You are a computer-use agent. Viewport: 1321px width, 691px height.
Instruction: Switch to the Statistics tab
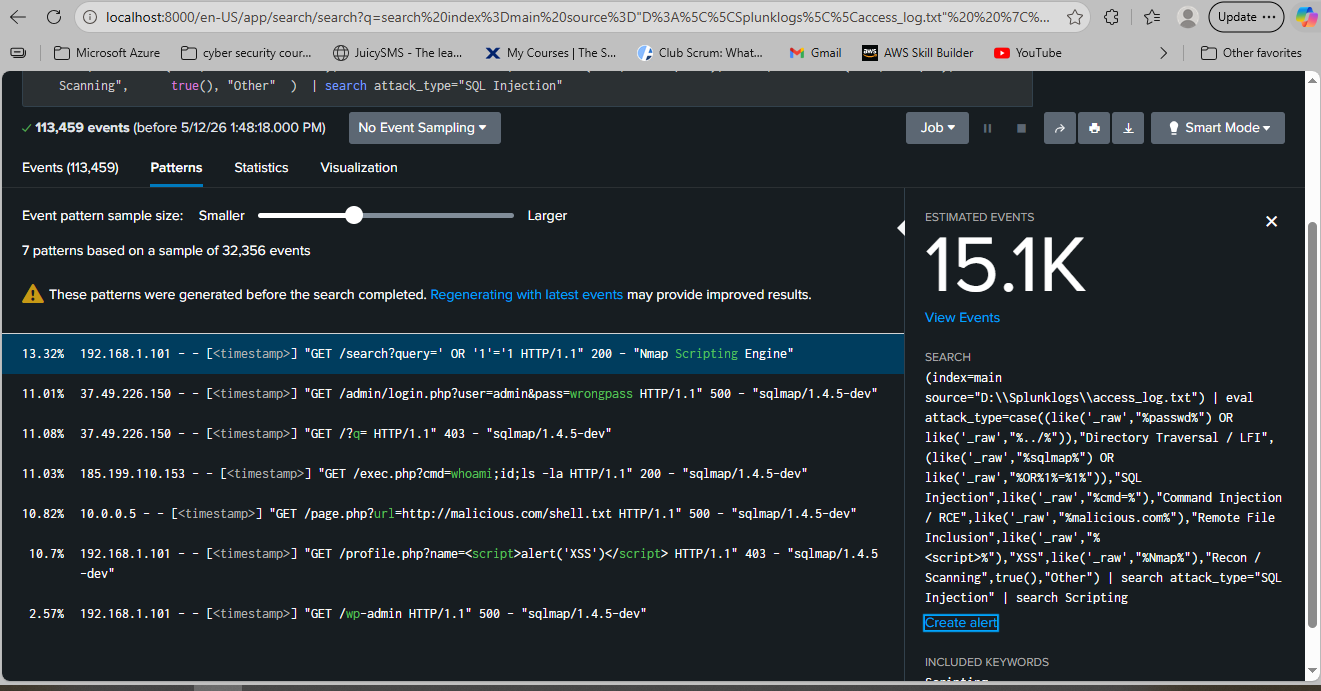click(261, 168)
